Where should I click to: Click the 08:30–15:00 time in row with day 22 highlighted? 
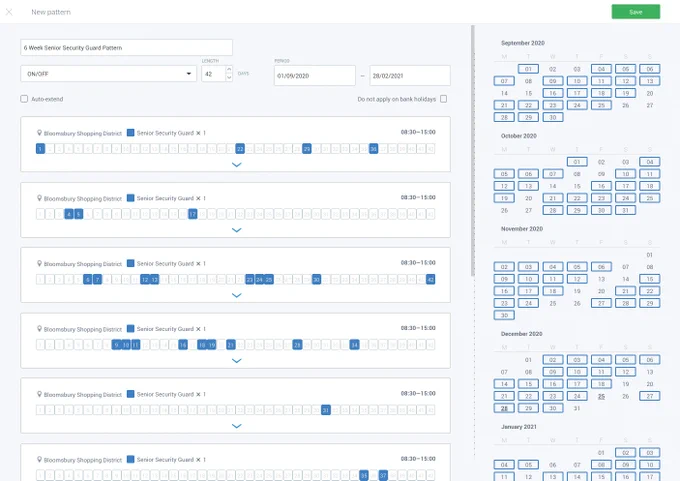[x=418, y=132]
